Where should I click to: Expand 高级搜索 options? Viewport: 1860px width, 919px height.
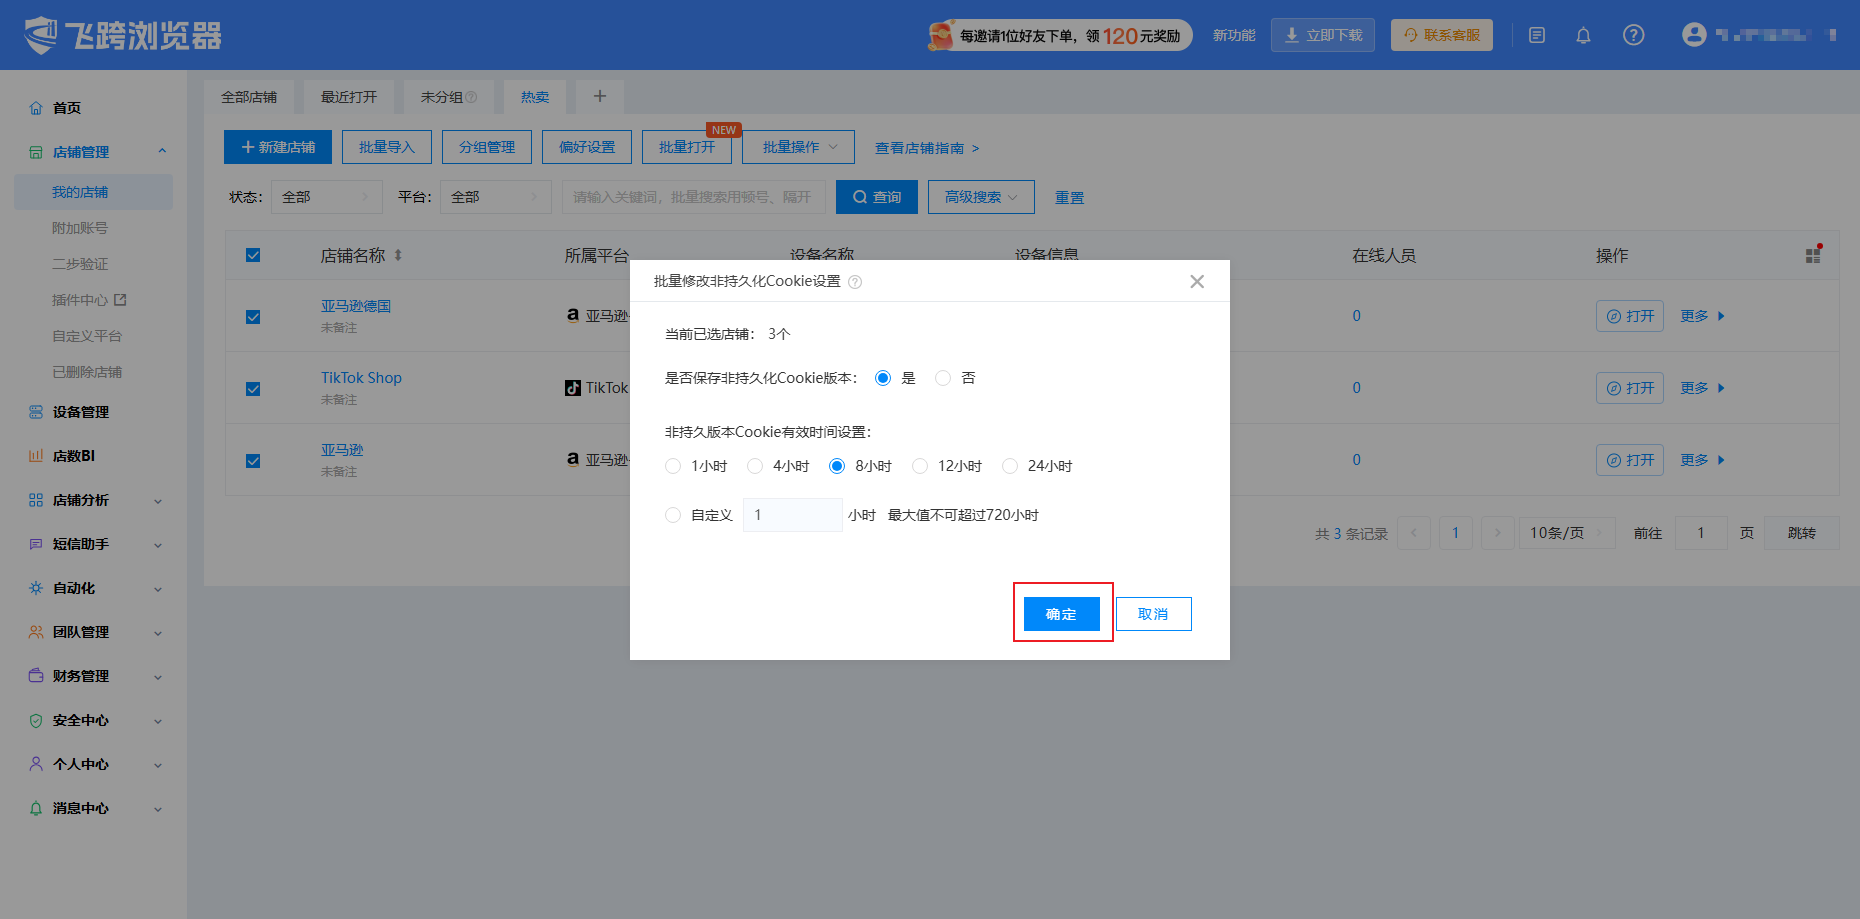click(x=981, y=197)
